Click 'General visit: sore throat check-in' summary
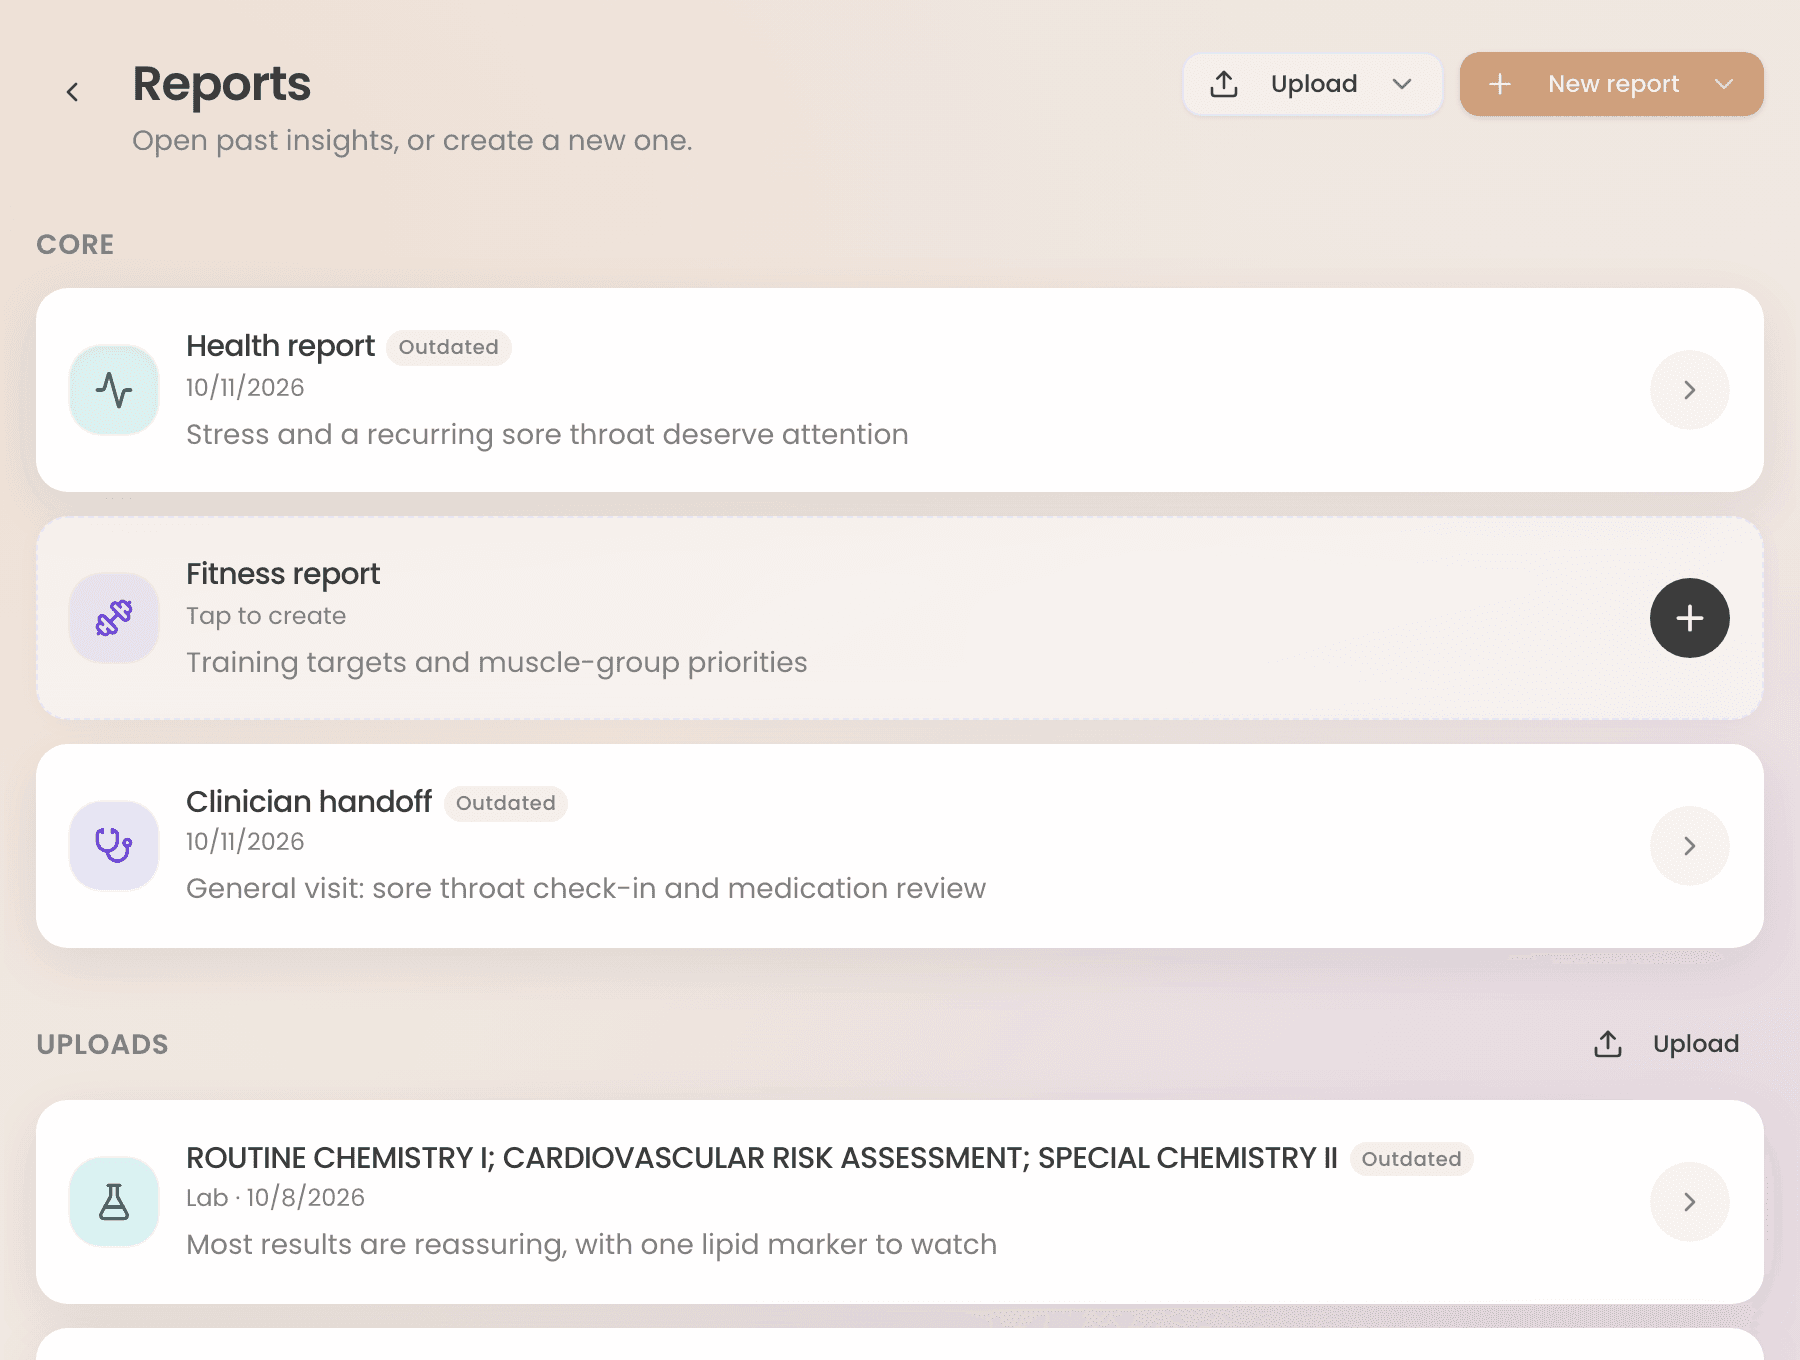The width and height of the screenshot is (1800, 1360). (586, 889)
